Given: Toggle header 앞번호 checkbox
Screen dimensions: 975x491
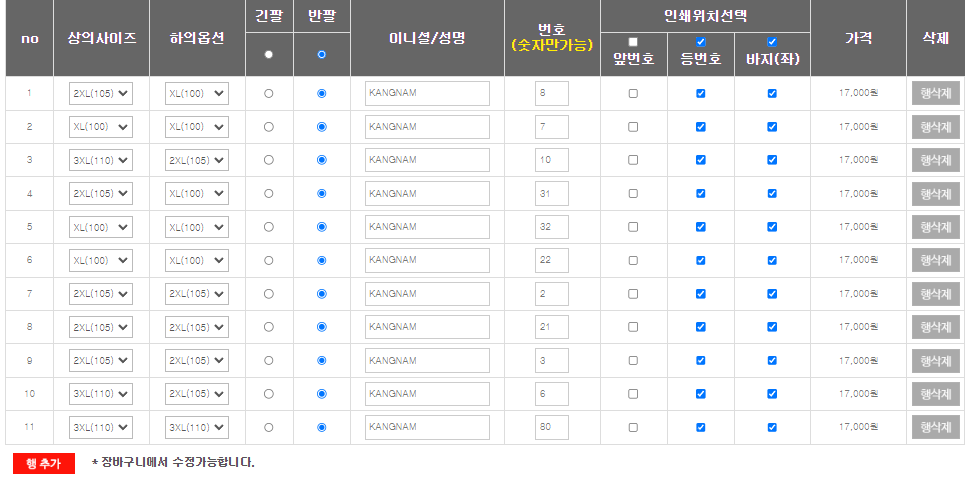Looking at the screenshot, I should [x=633, y=42].
